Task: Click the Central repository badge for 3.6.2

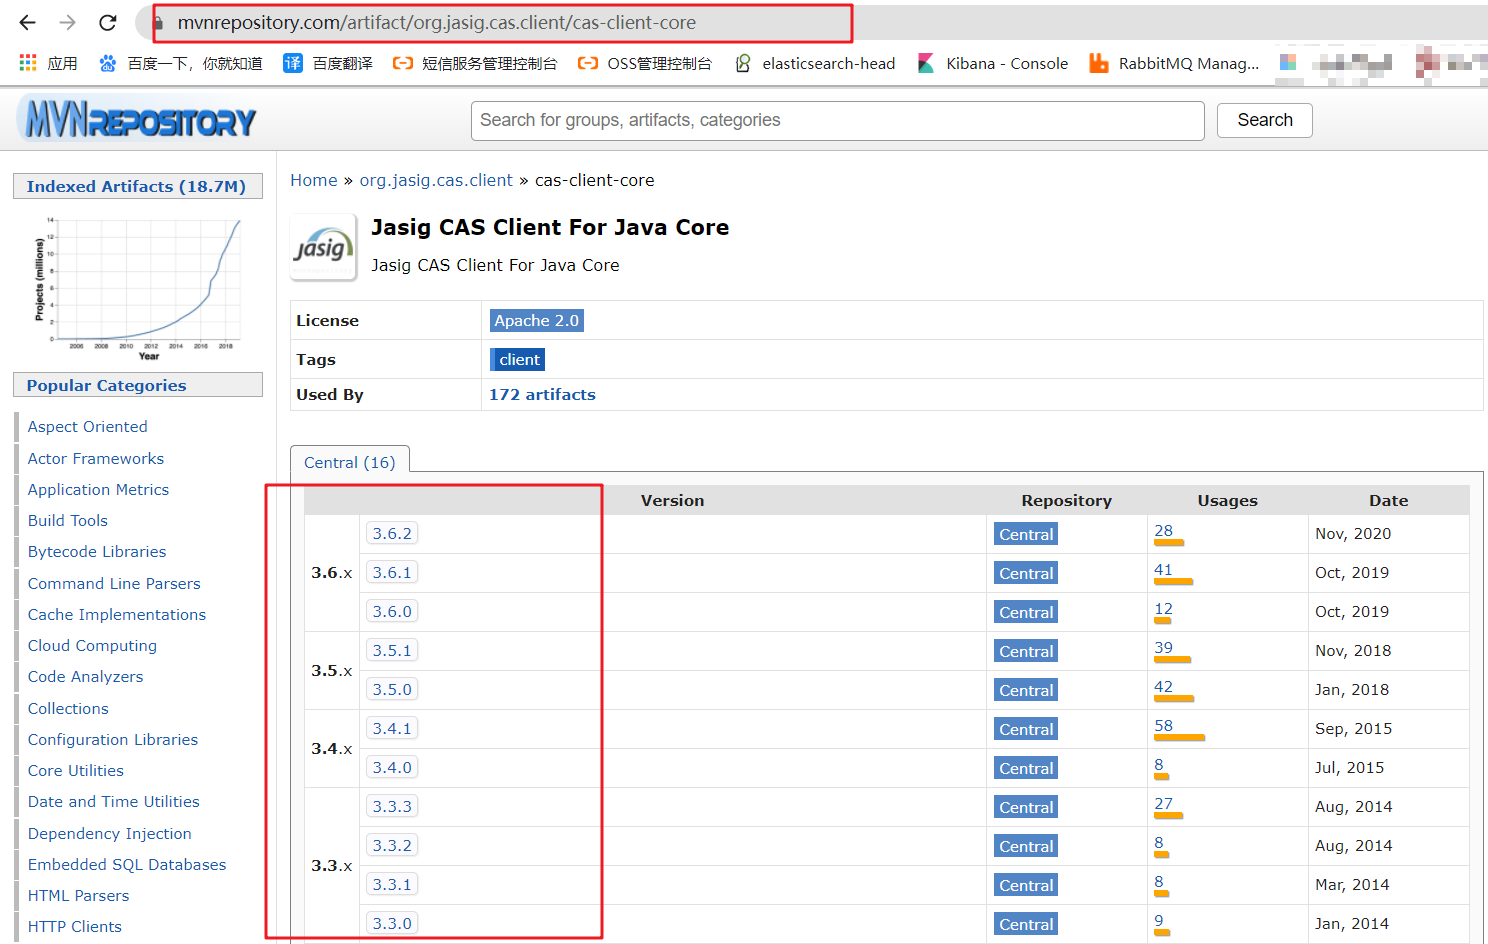Action: [1026, 534]
